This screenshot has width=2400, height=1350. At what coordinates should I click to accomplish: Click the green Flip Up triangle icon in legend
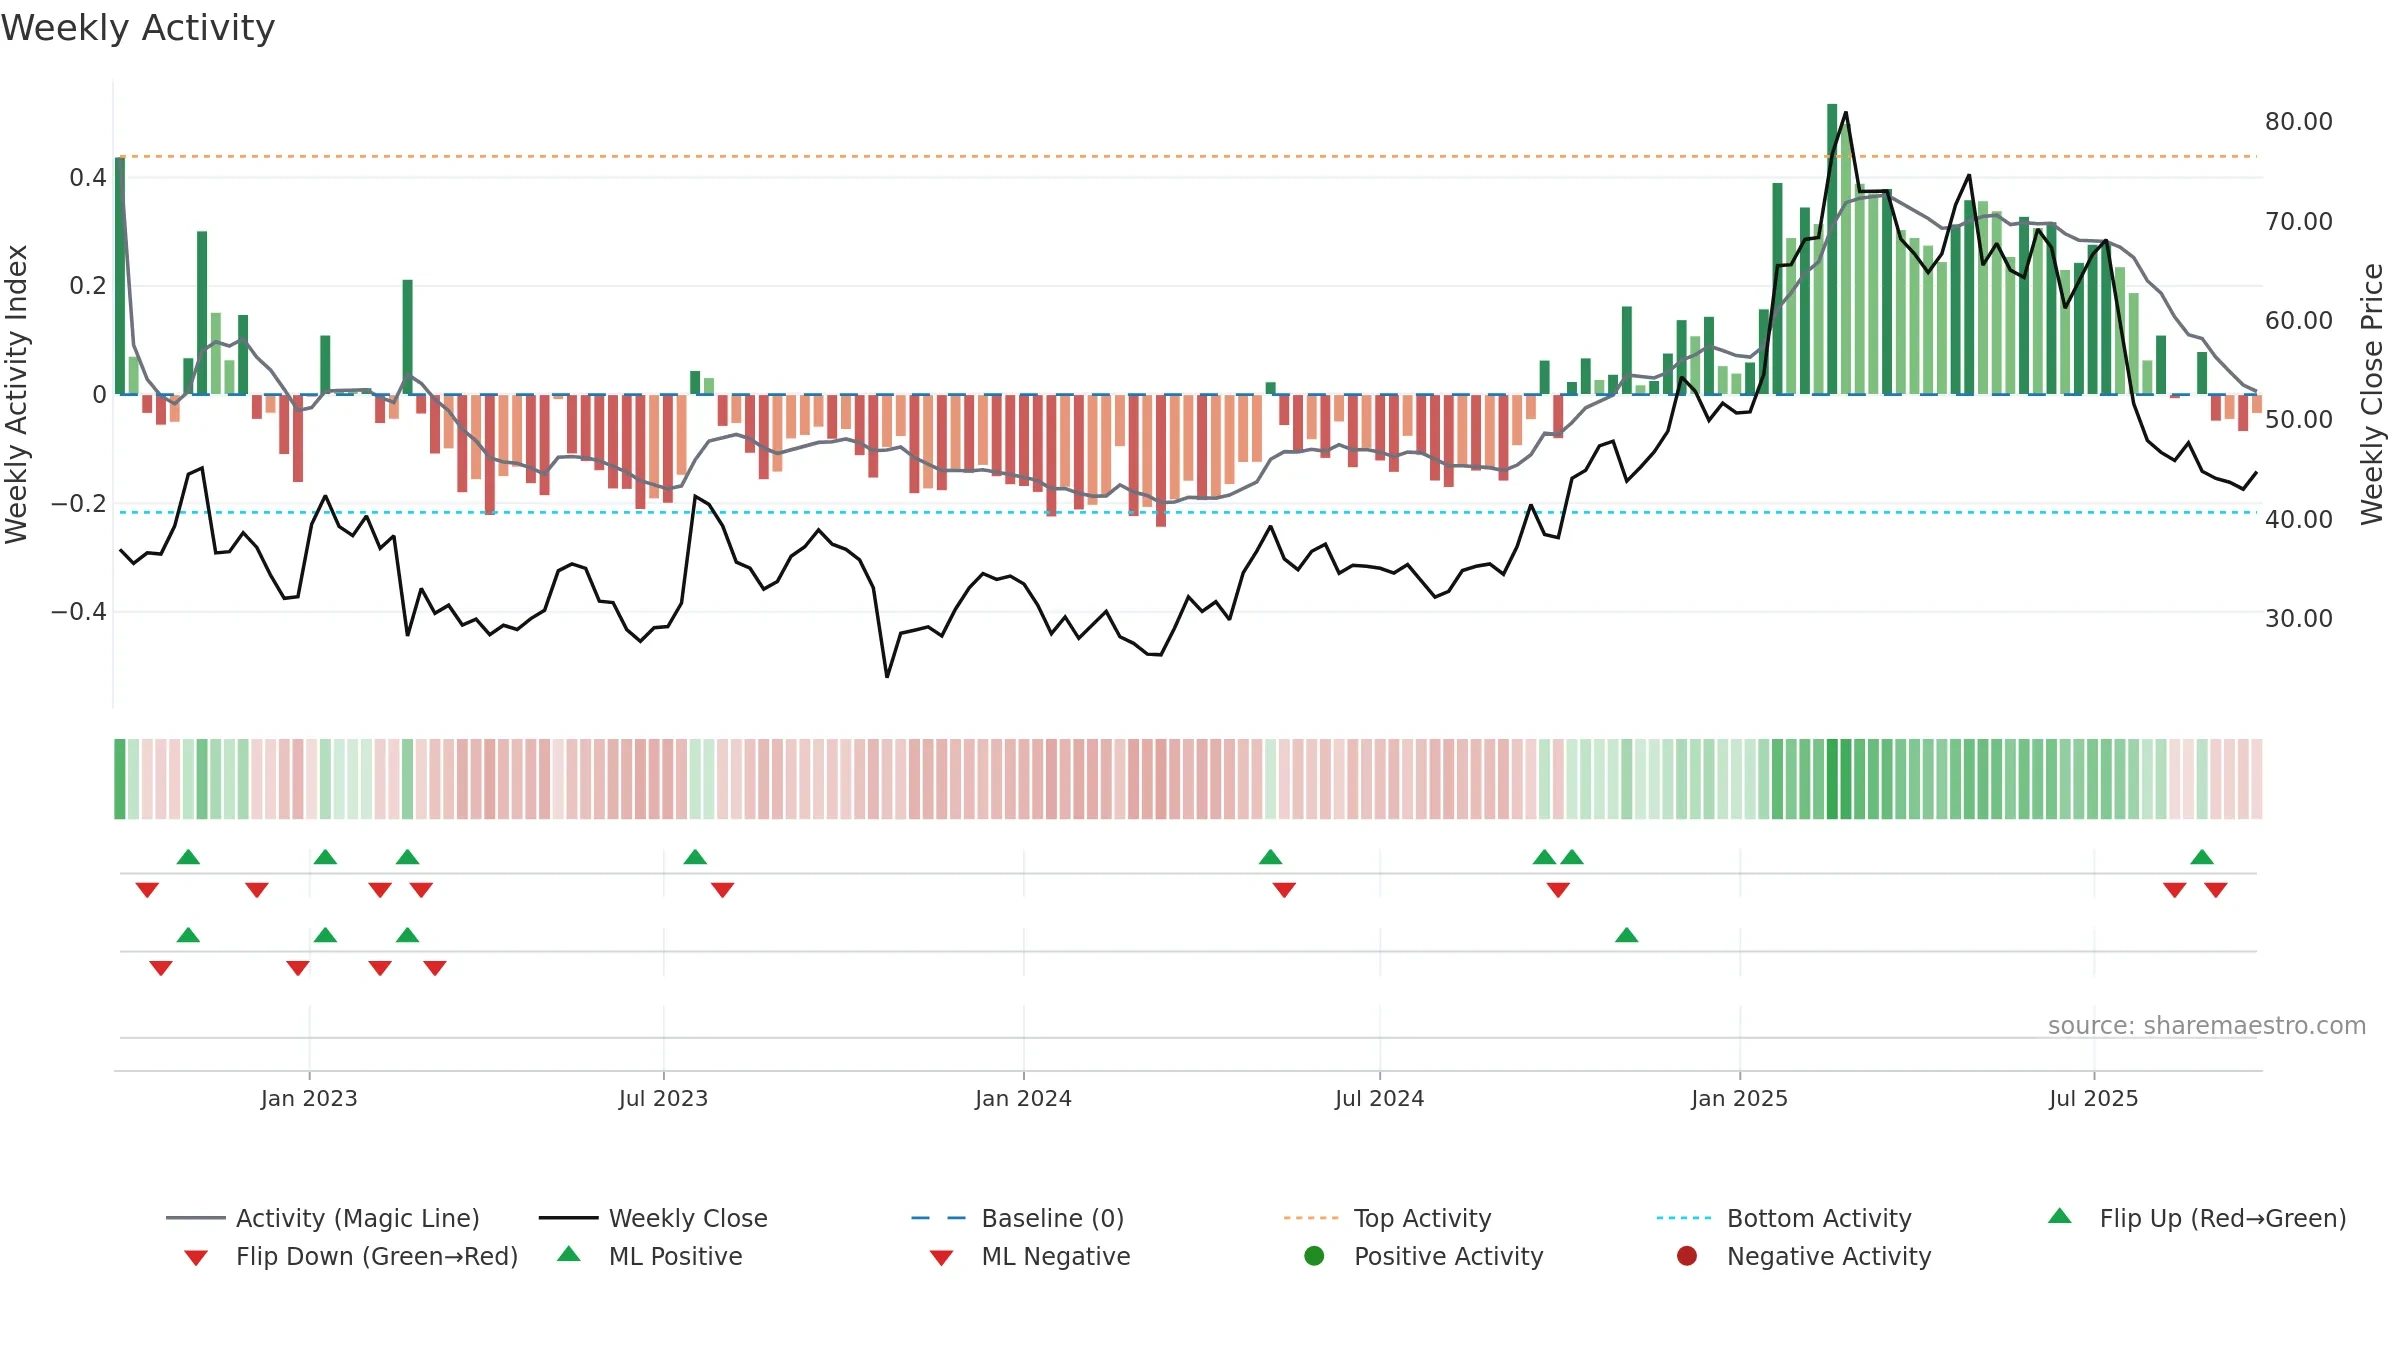point(2060,1216)
